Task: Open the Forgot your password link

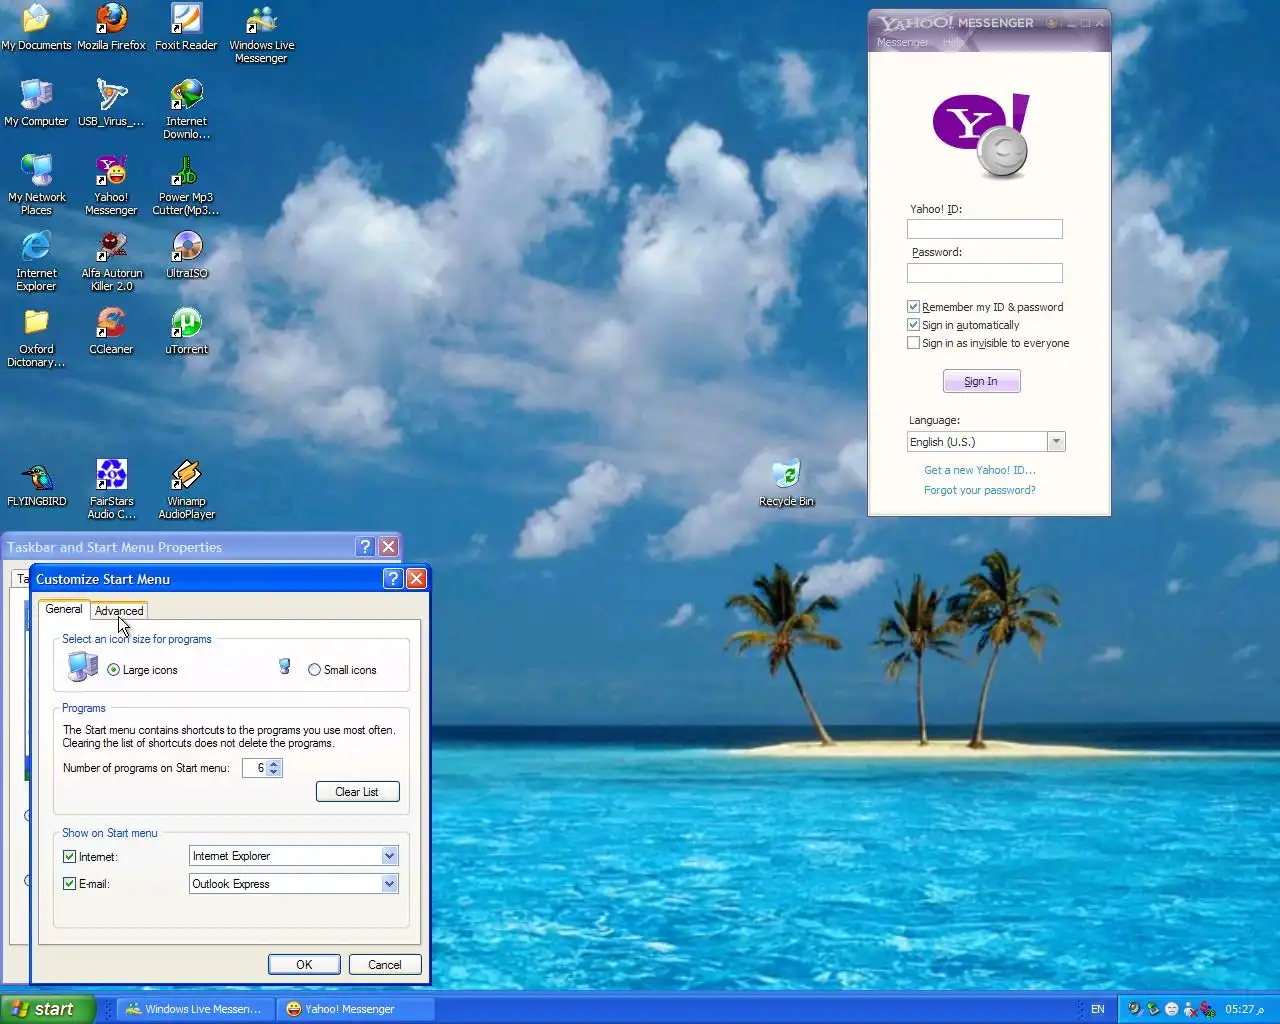Action: (980, 490)
